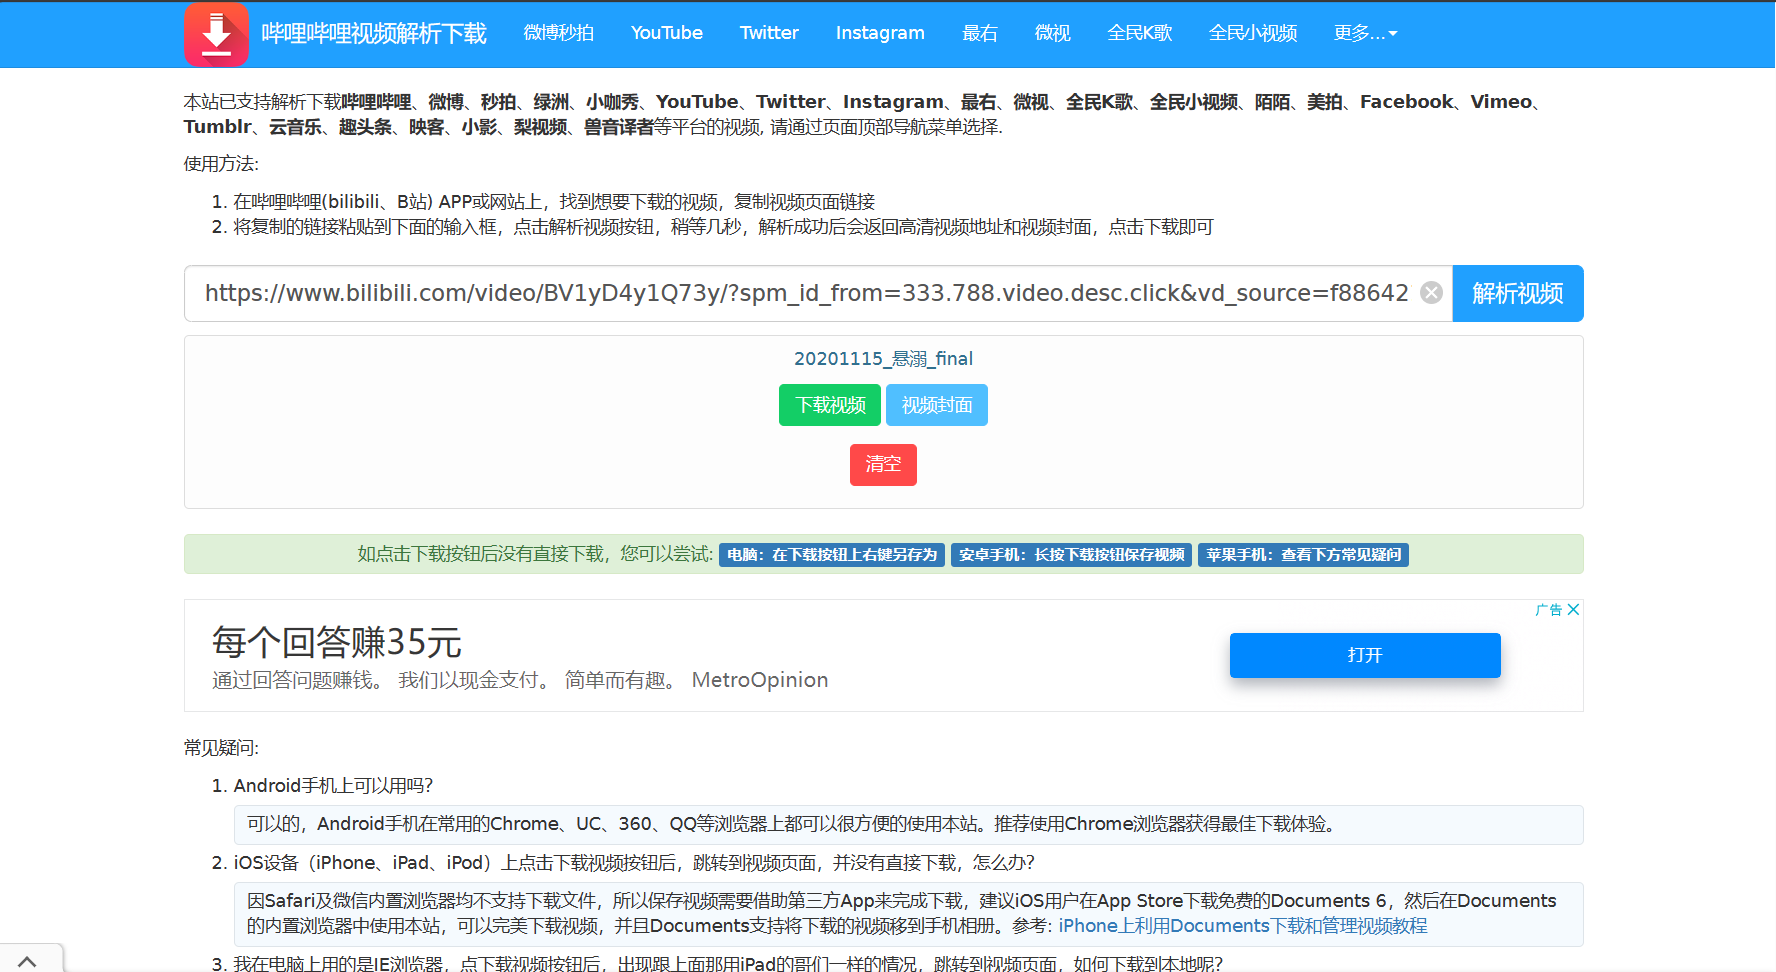This screenshot has width=1776, height=972.
Task: Click the 常见疑问: heading
Action: [221, 748]
